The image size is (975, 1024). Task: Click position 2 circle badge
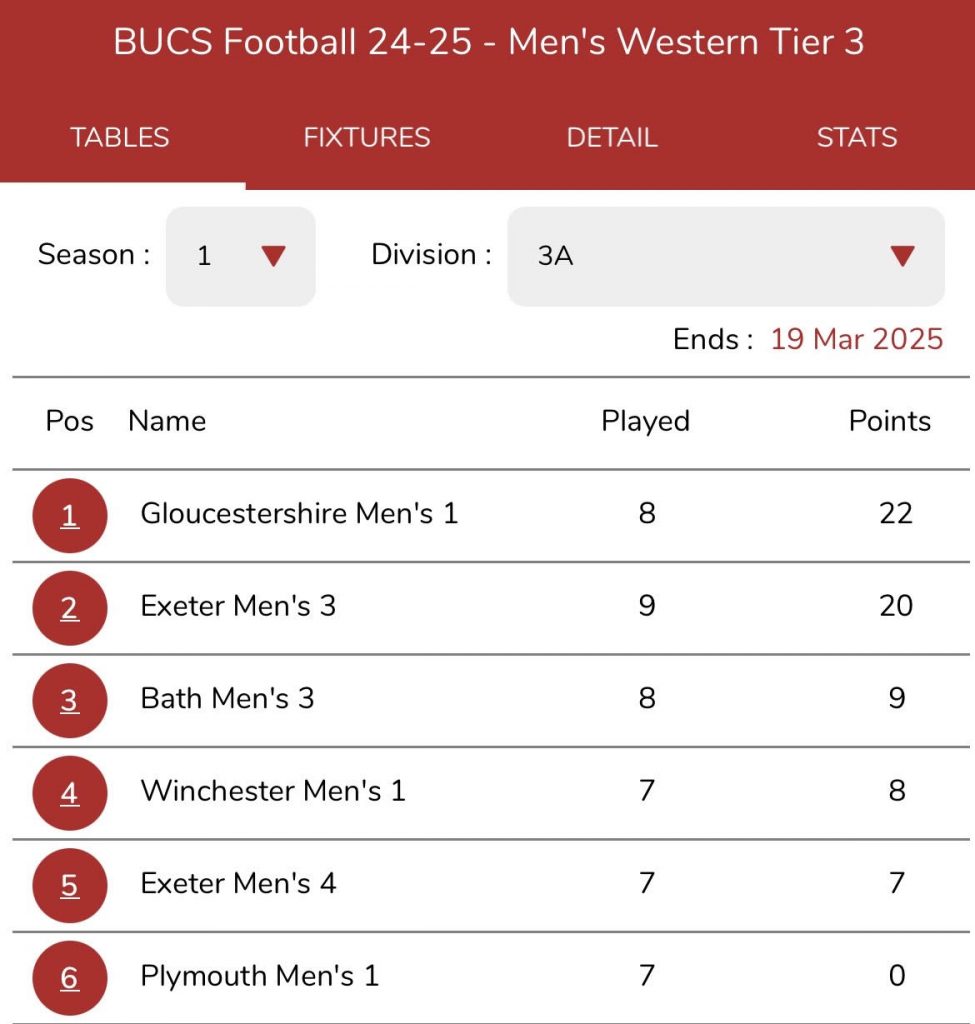[x=69, y=608]
